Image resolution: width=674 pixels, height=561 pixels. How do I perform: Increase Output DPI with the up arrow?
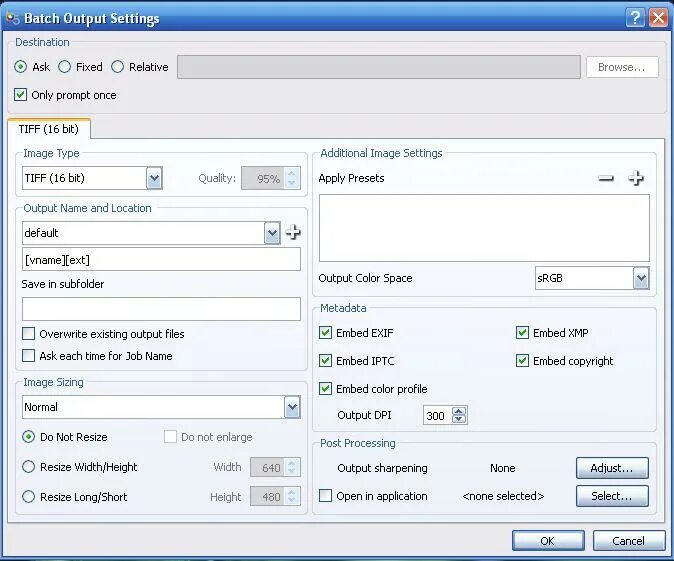[x=459, y=411]
